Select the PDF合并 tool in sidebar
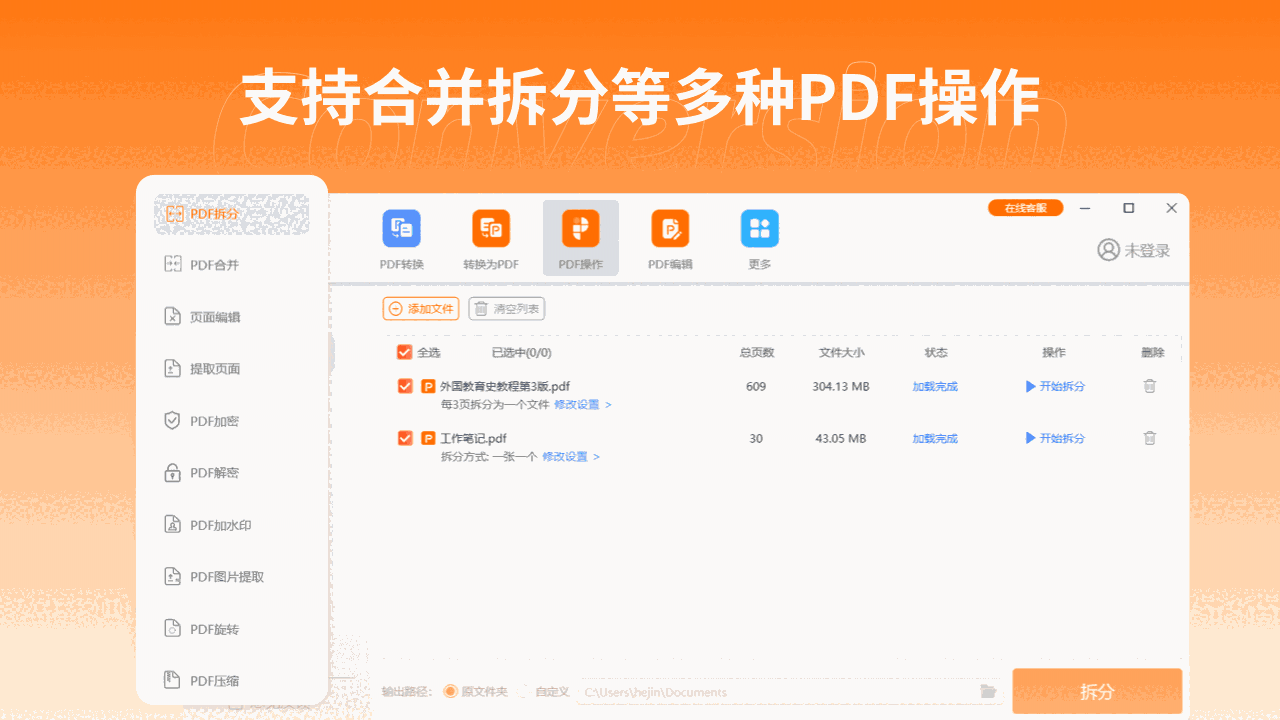Viewport: 1280px width, 720px height. 211,264
